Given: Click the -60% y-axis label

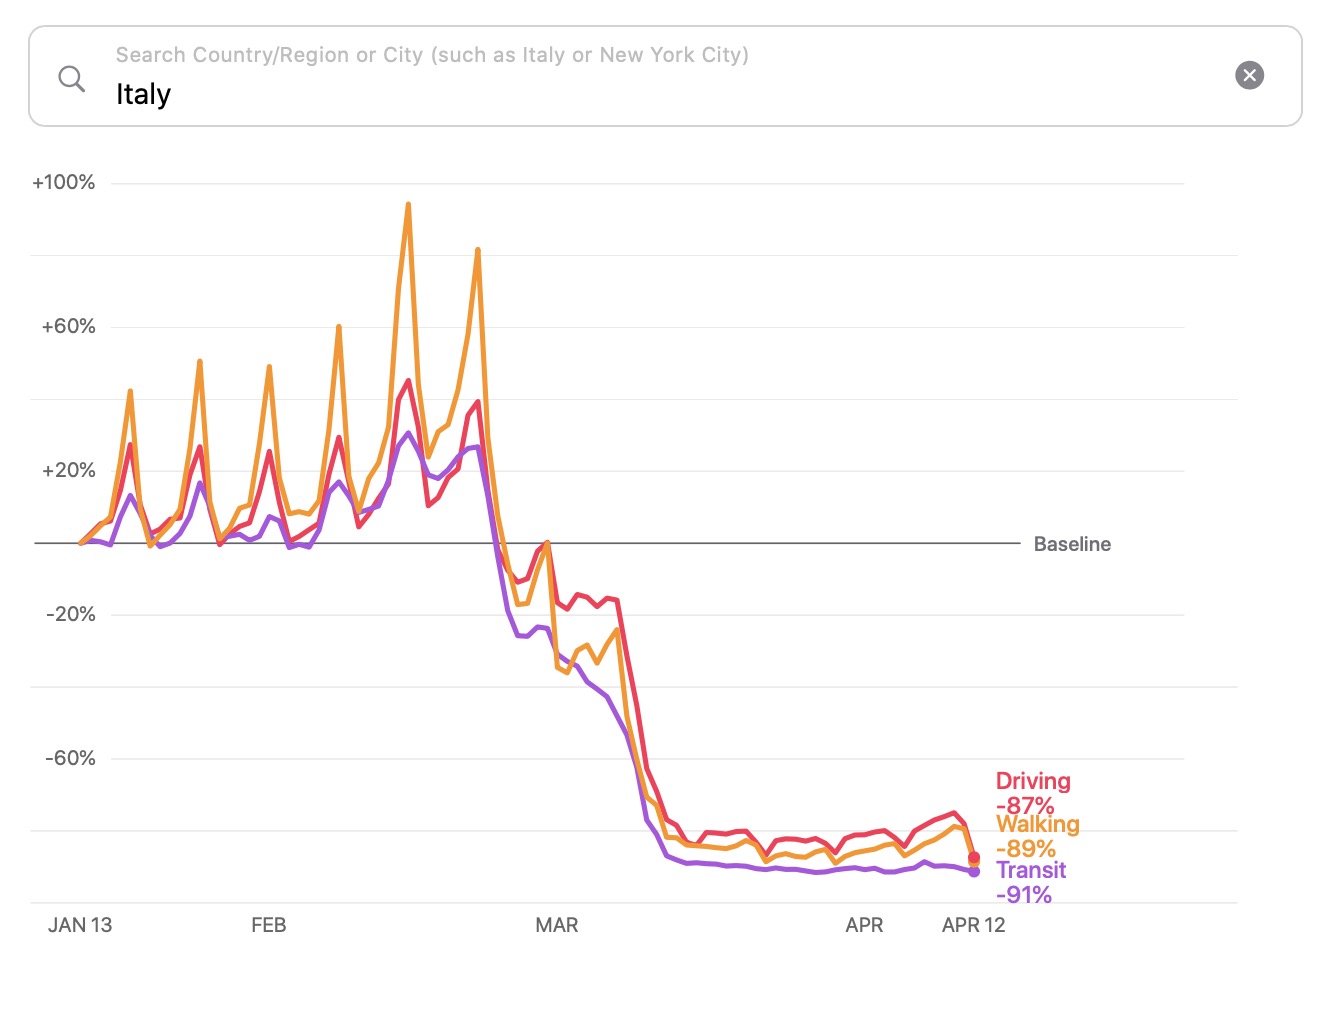Looking at the screenshot, I should 70,758.
